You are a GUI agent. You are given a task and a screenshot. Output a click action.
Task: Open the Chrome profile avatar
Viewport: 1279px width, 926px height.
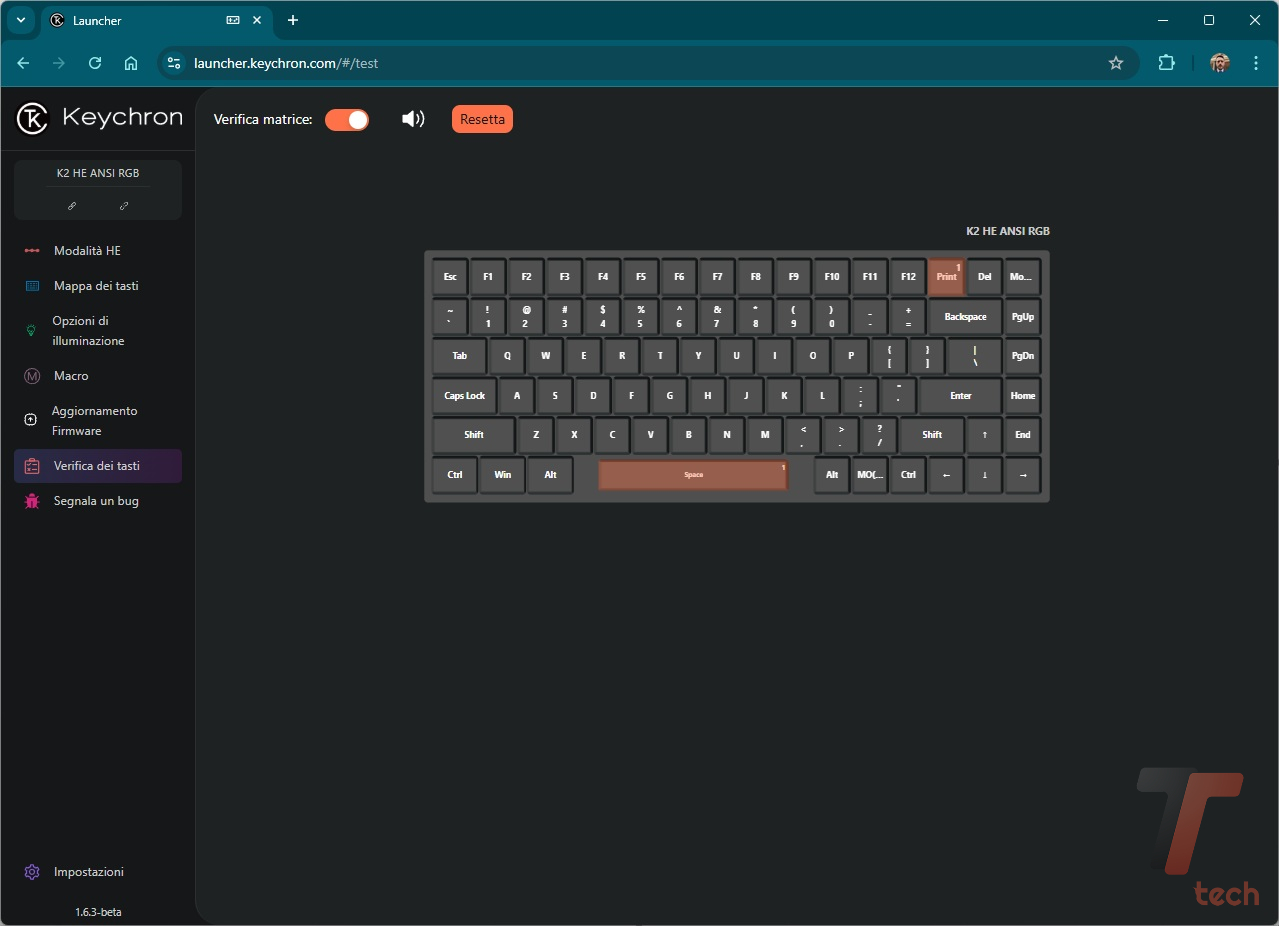1219,63
